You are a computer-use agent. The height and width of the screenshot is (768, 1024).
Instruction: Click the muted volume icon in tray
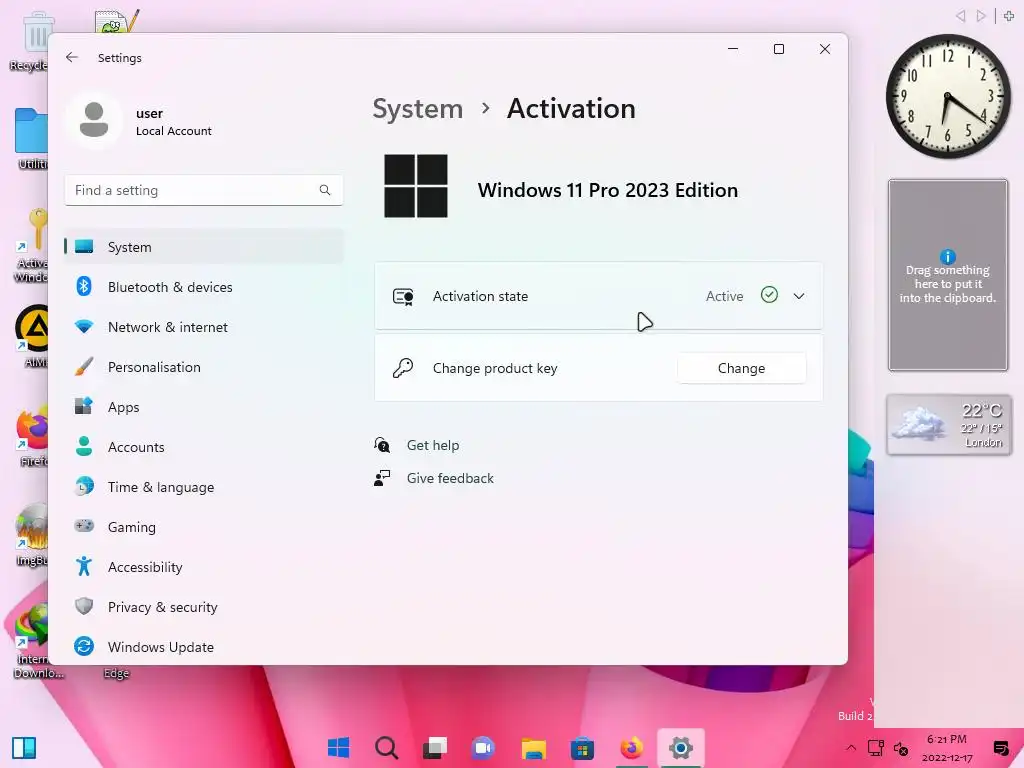[x=901, y=749]
